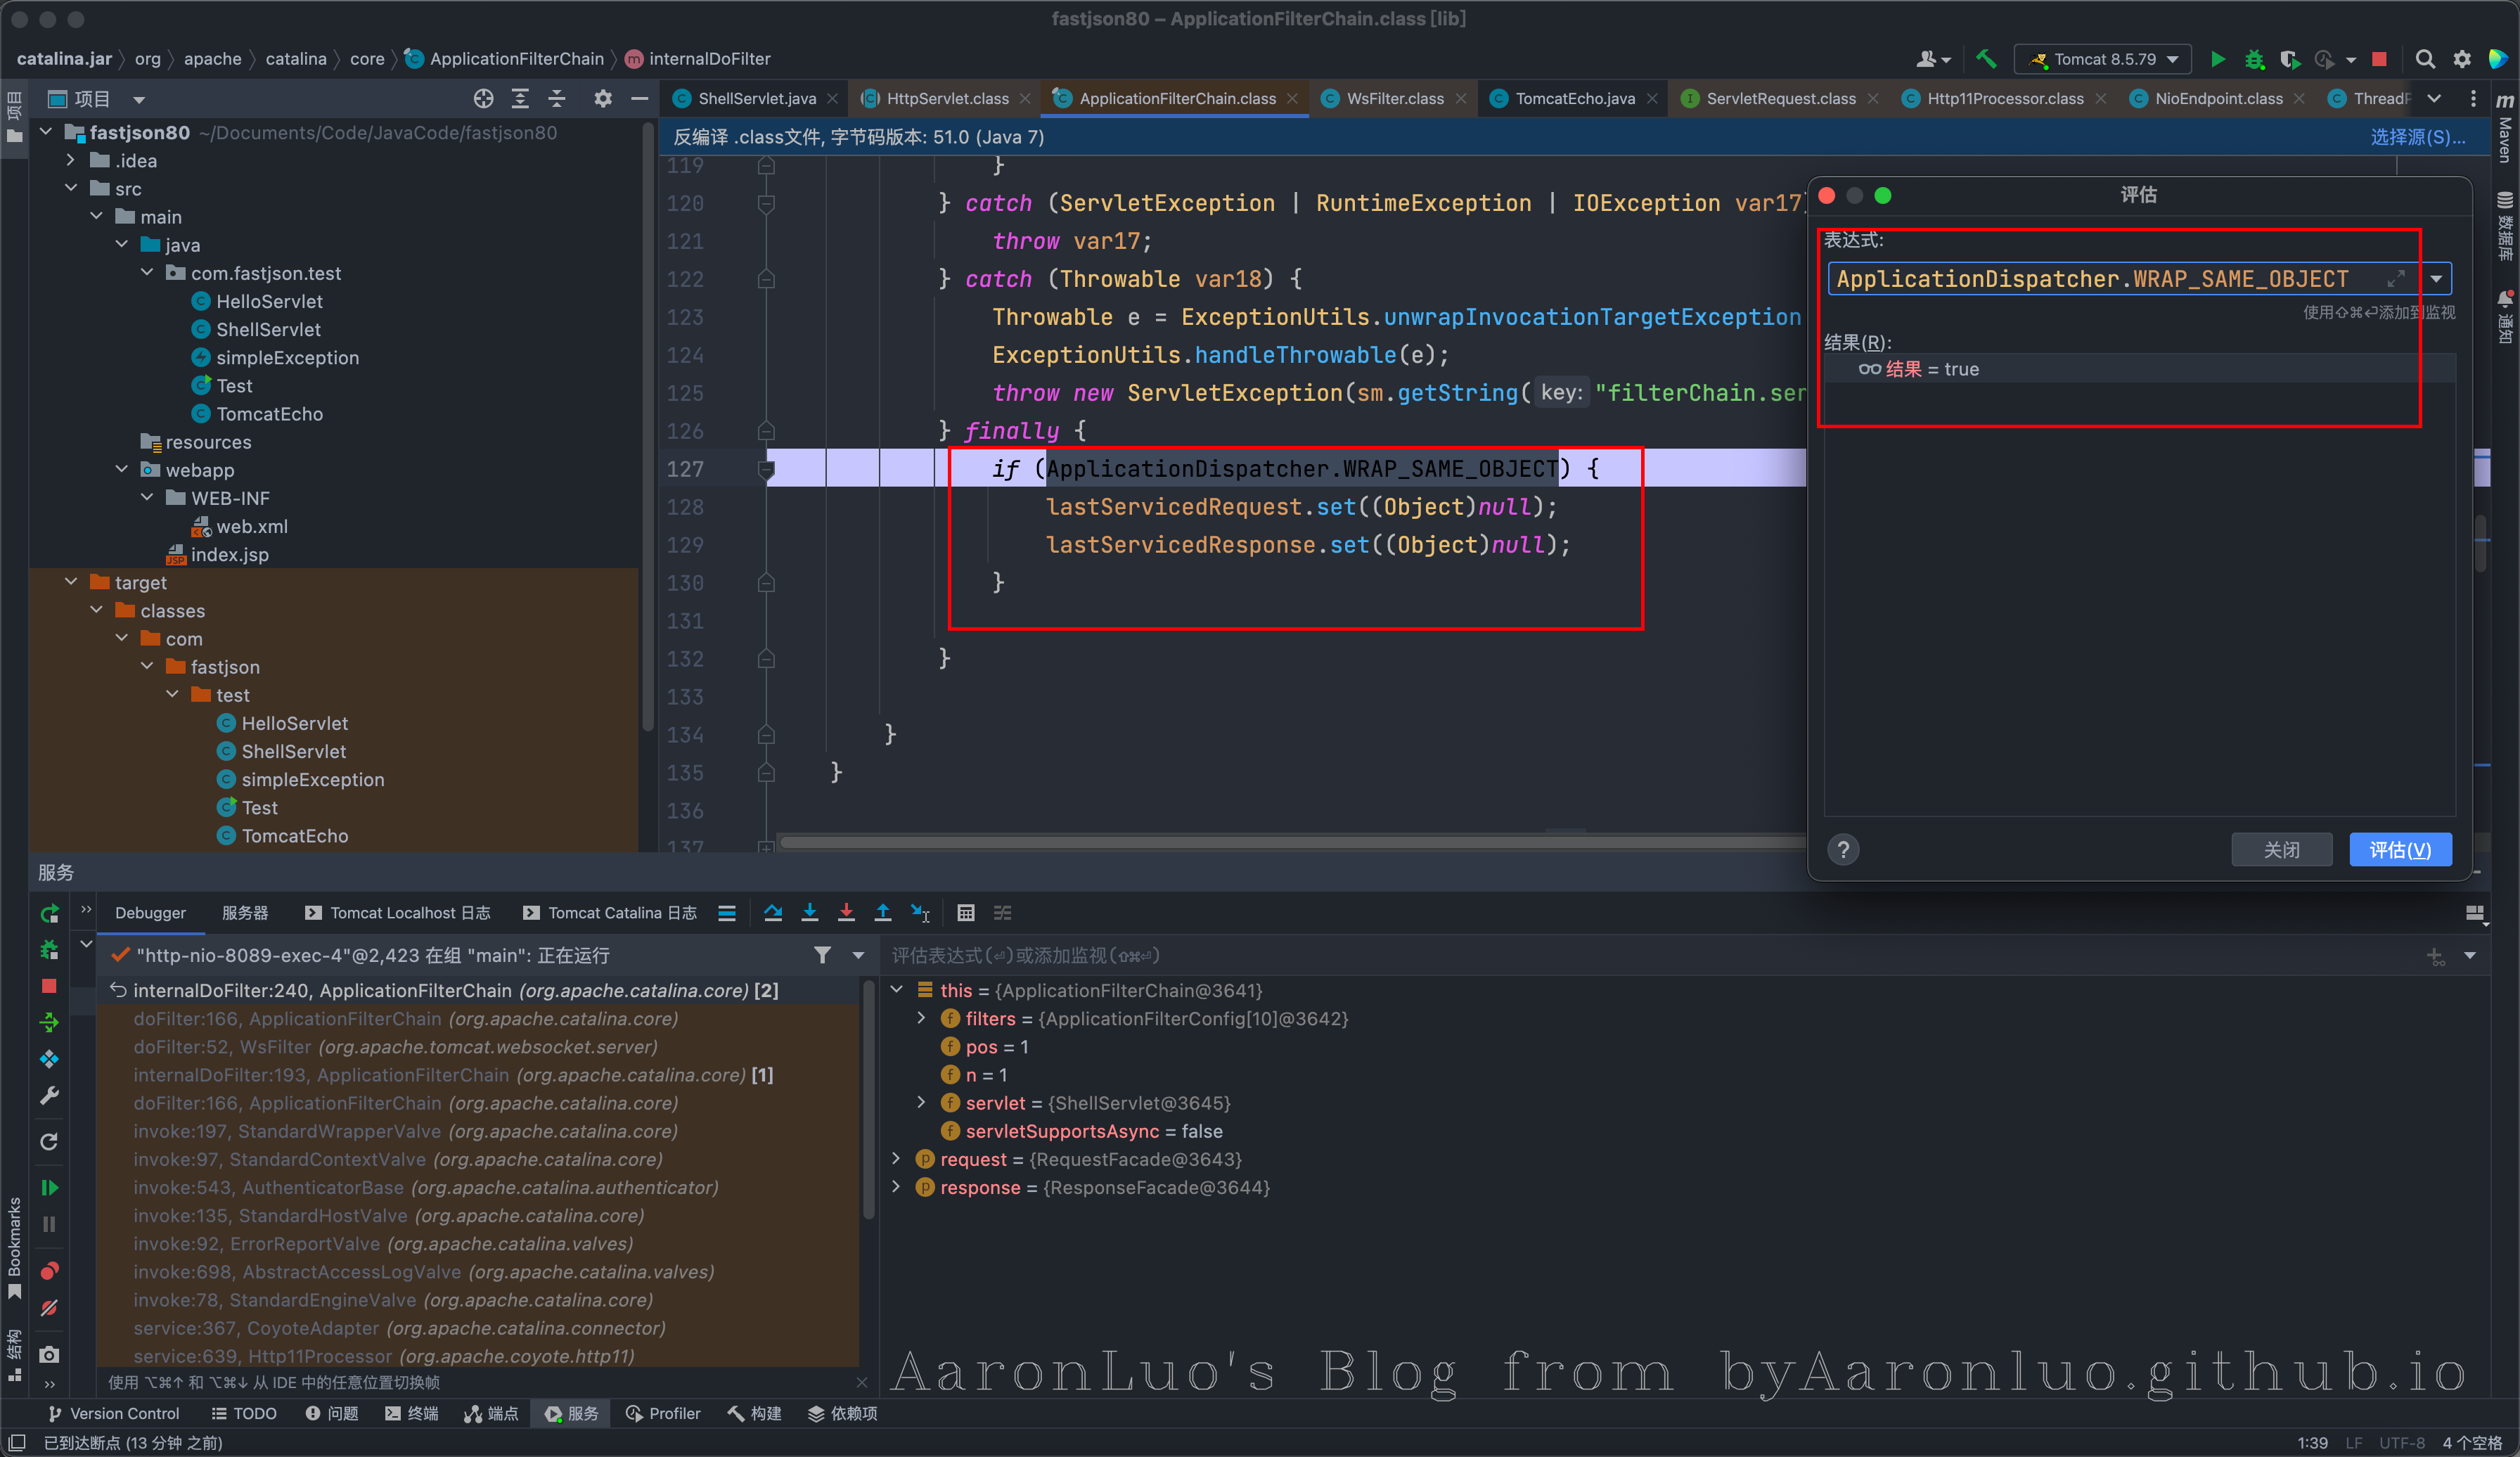Open the evaluate expression calculator icon
The width and height of the screenshot is (2520, 1457).
pyautogui.click(x=966, y=912)
